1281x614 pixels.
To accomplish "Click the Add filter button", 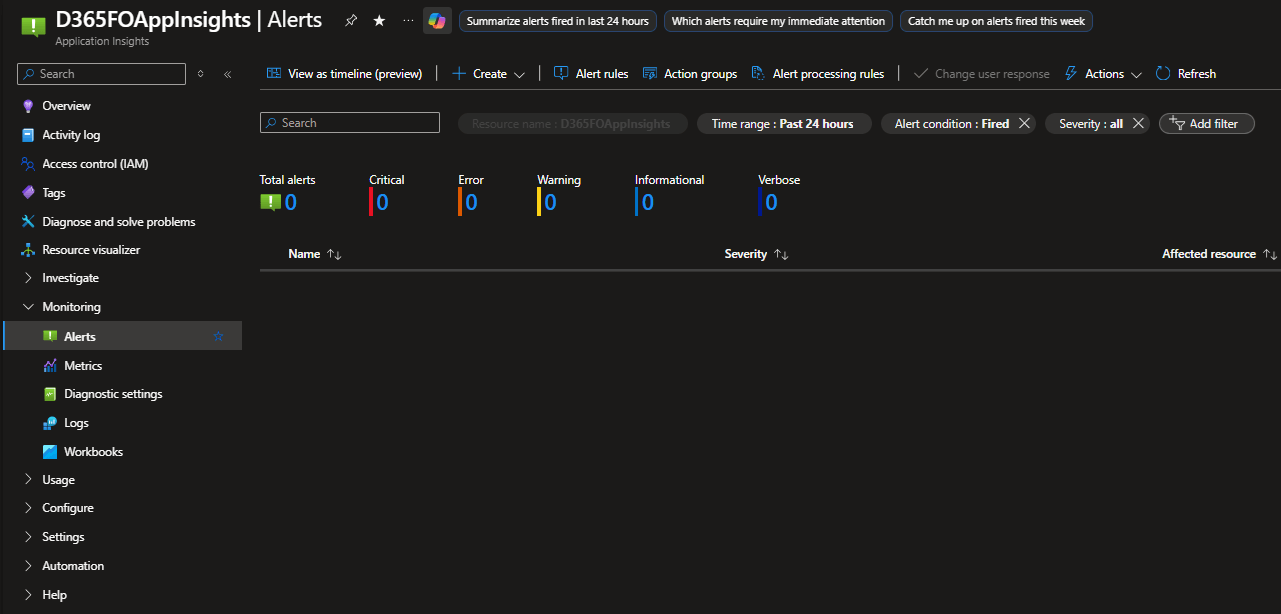I will [1206, 124].
